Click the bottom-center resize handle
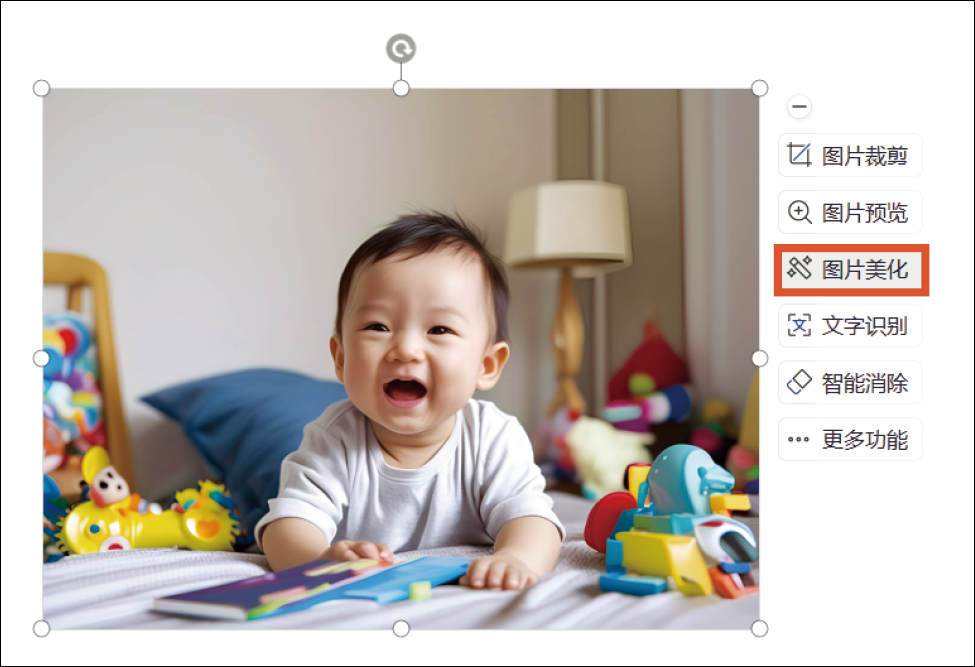Viewport: 975px width, 667px height. 401,628
